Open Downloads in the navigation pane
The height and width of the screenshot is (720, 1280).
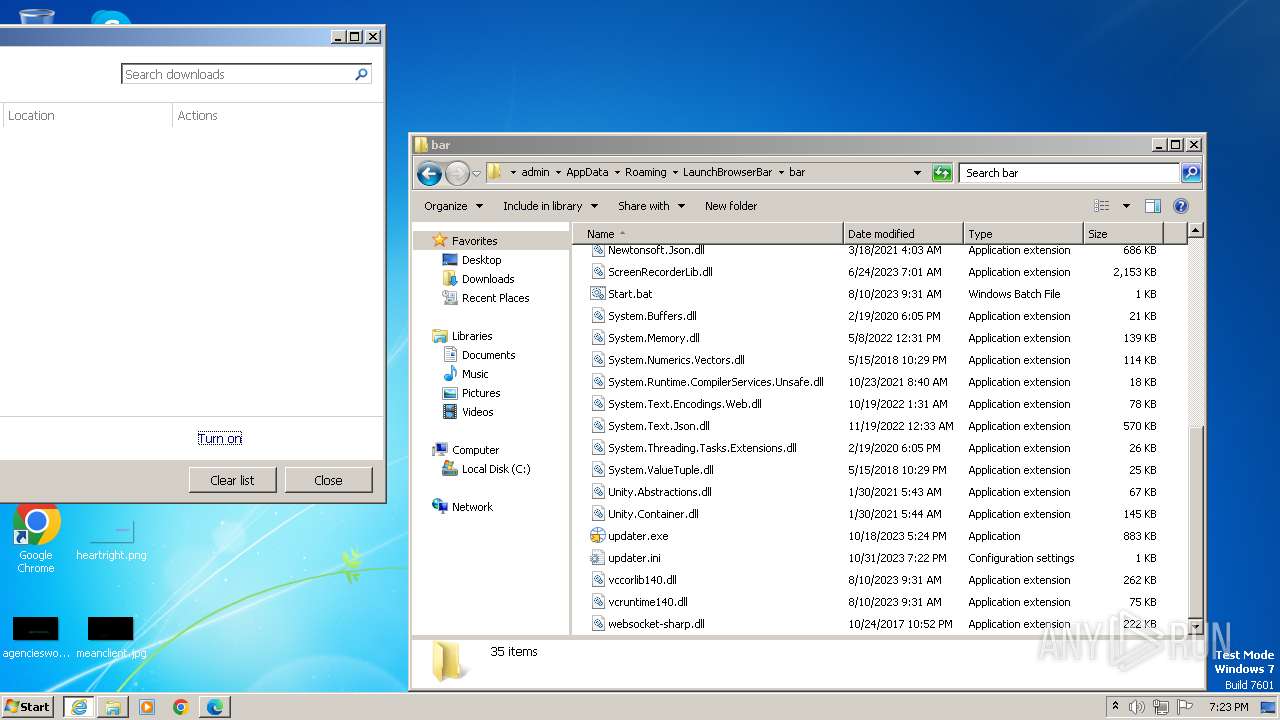tap(488, 279)
